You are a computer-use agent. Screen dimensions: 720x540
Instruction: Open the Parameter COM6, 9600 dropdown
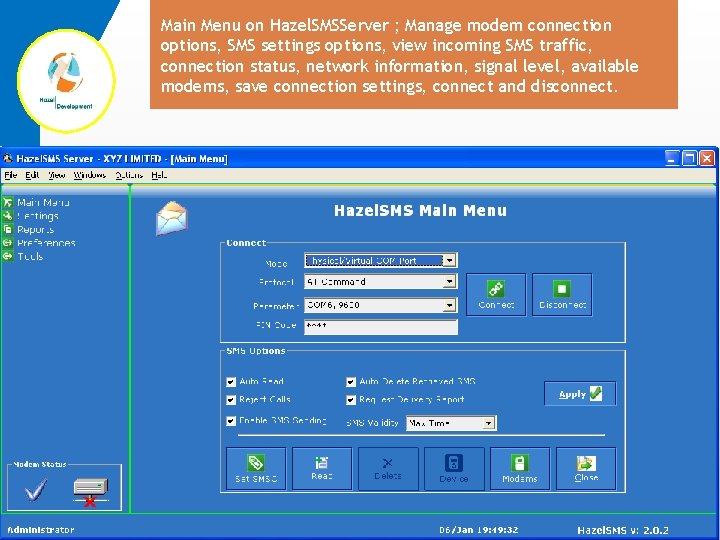click(x=381, y=305)
